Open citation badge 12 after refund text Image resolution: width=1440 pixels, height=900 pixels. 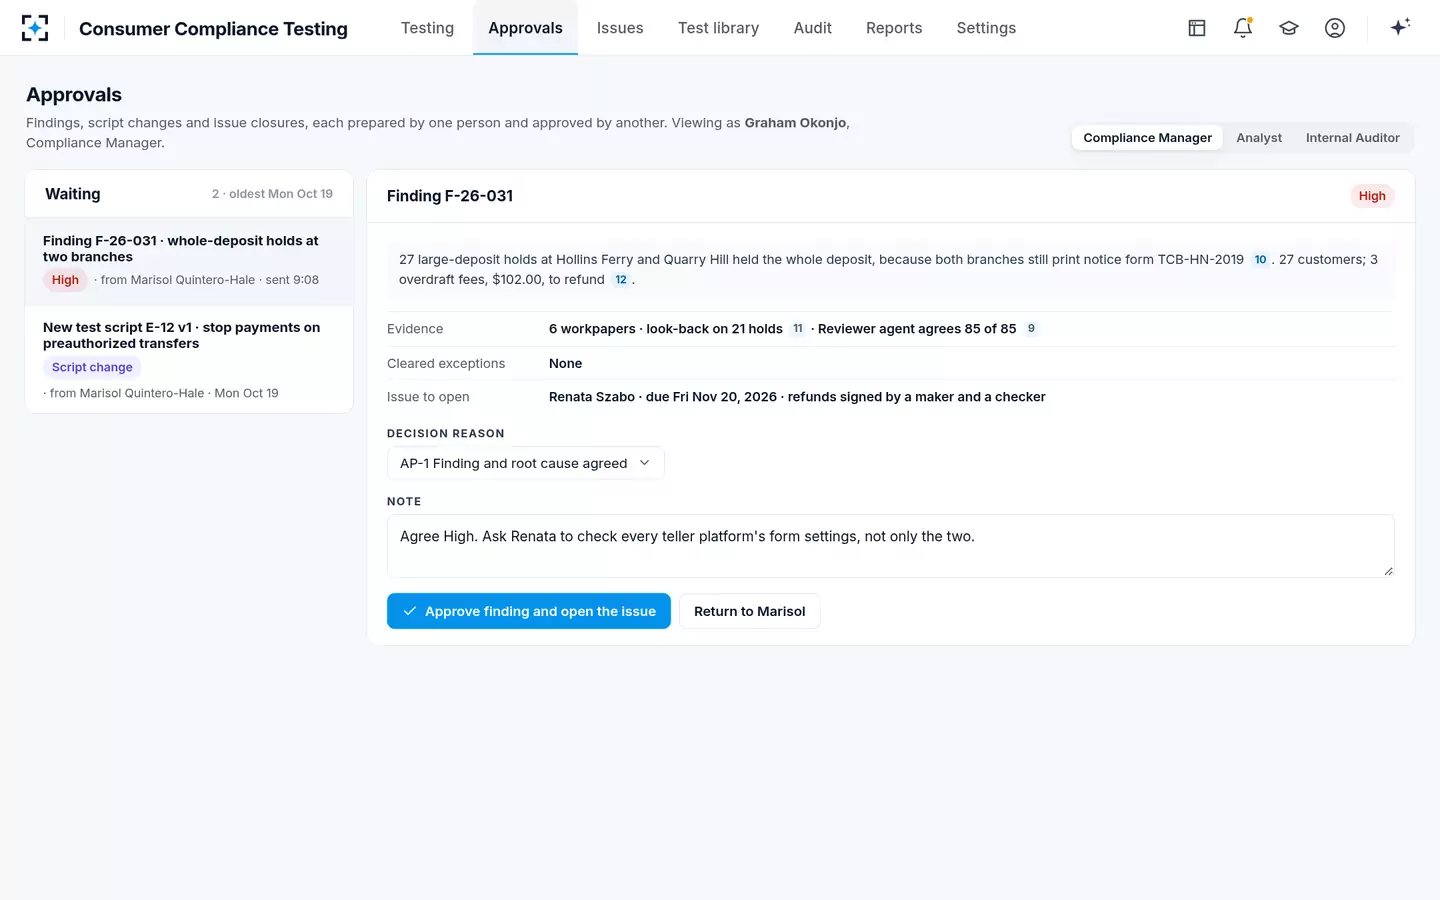click(621, 280)
